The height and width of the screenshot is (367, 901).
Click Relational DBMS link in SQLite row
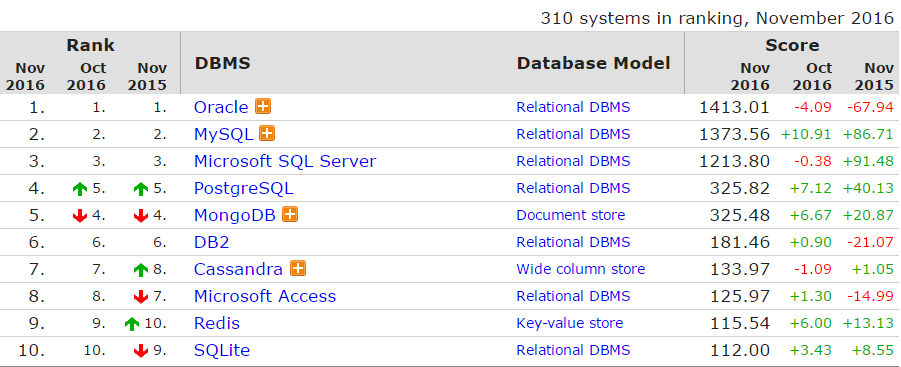click(573, 350)
